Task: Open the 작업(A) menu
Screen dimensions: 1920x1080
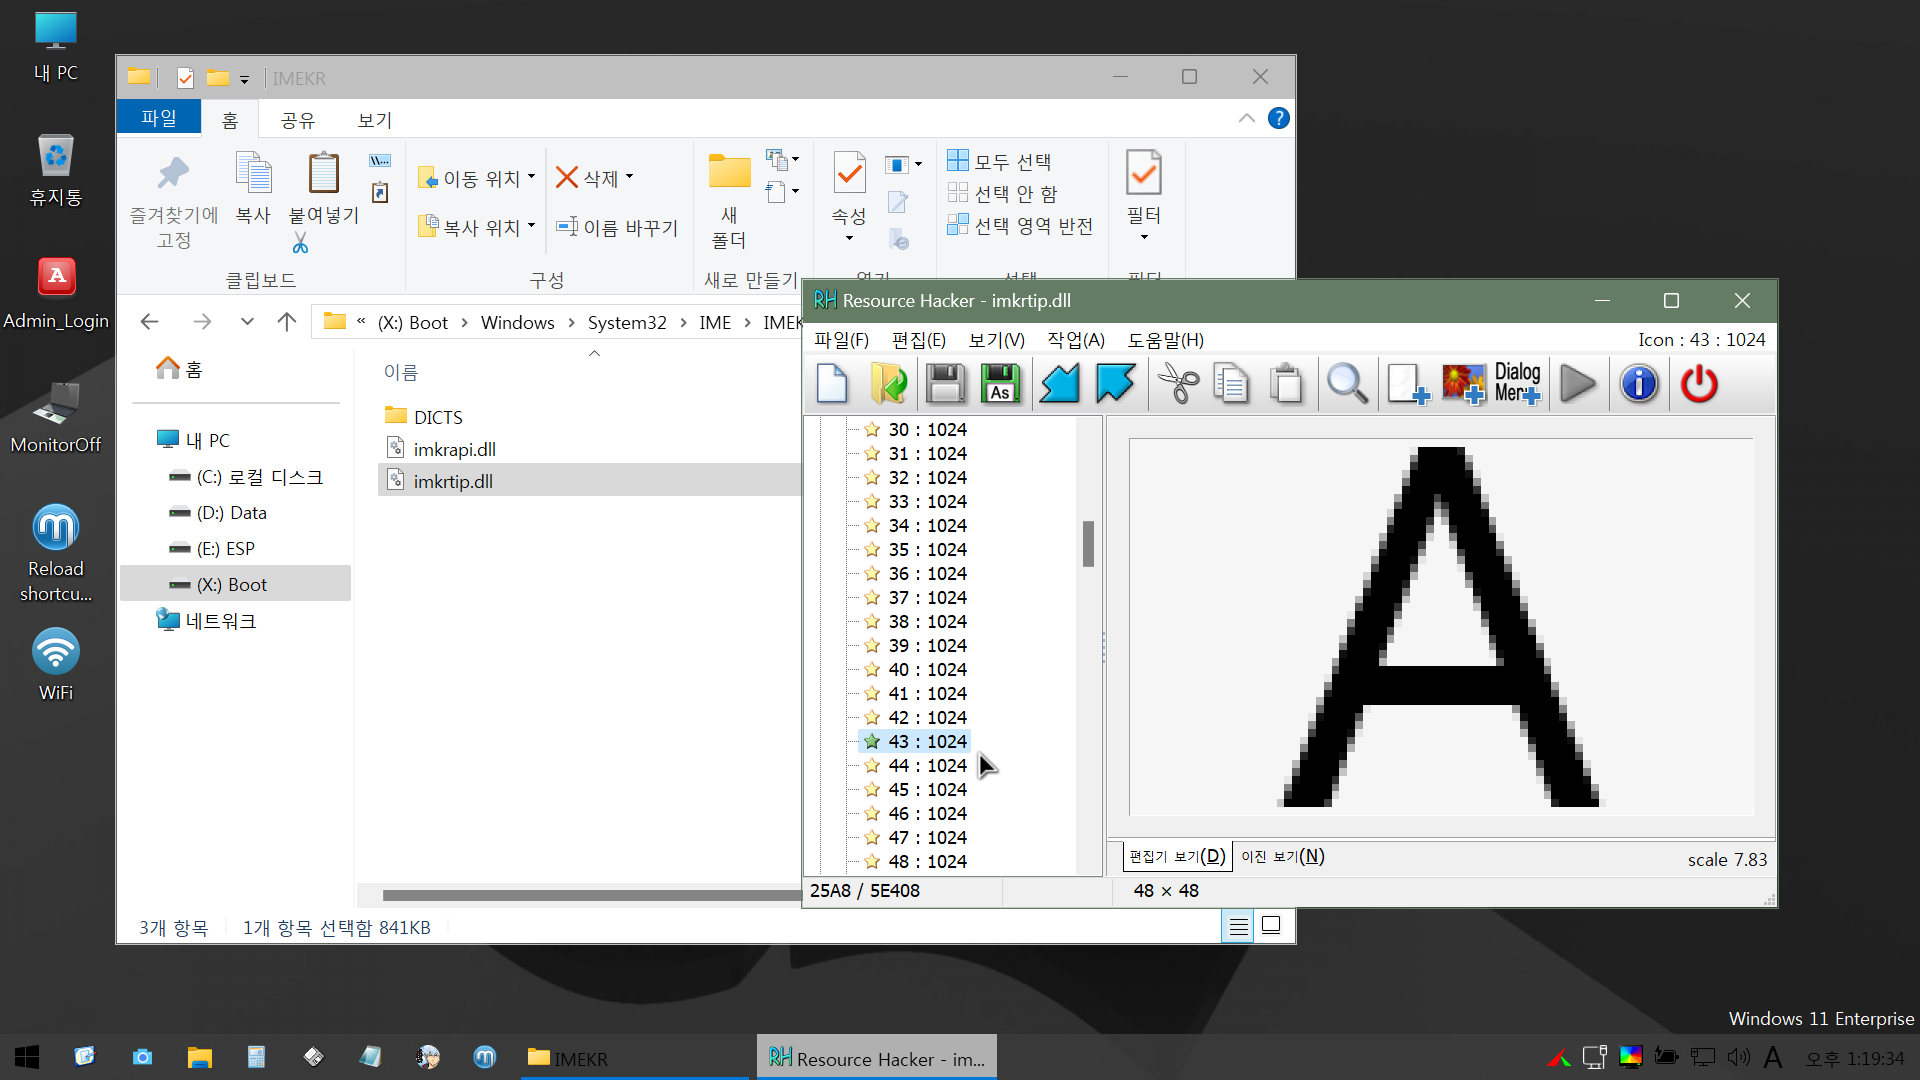Action: coord(1075,340)
